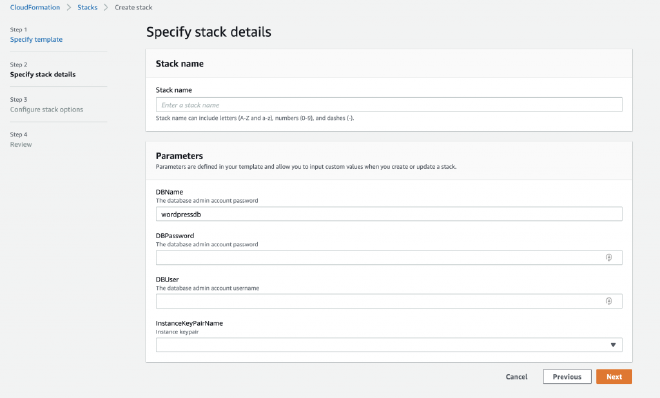Click the stack name constraint hint text
The image size is (660, 398).
click(255, 118)
